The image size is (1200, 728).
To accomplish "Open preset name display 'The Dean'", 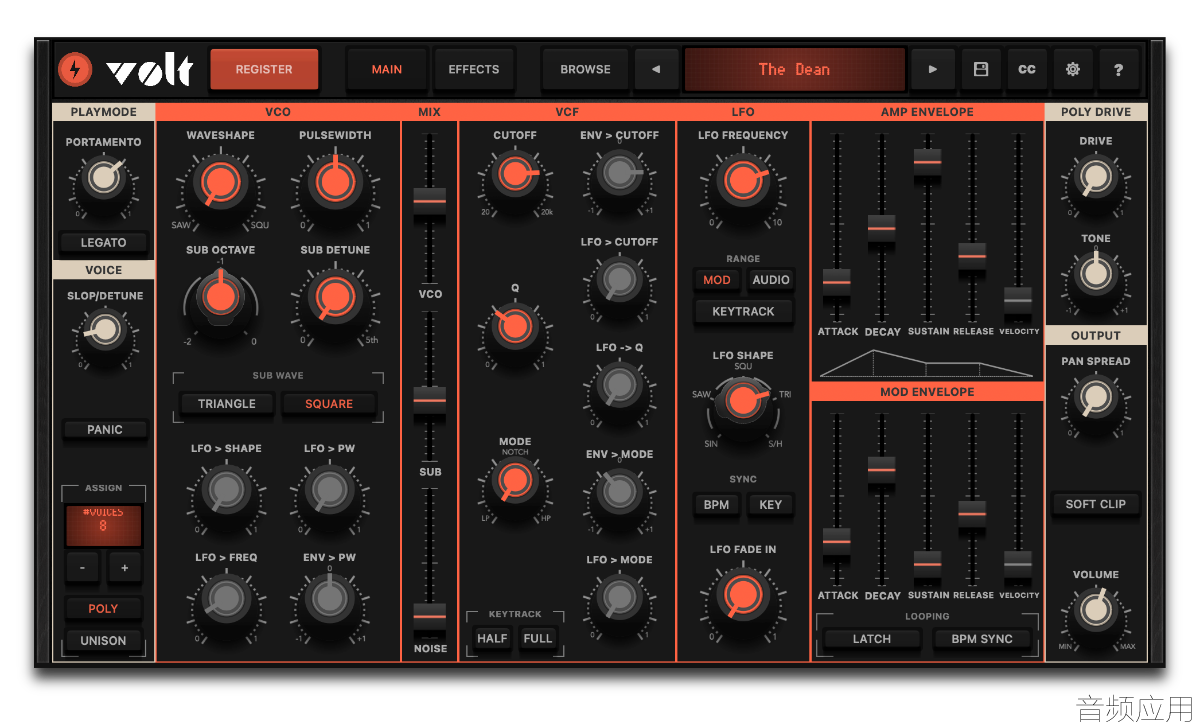I will [x=794, y=70].
